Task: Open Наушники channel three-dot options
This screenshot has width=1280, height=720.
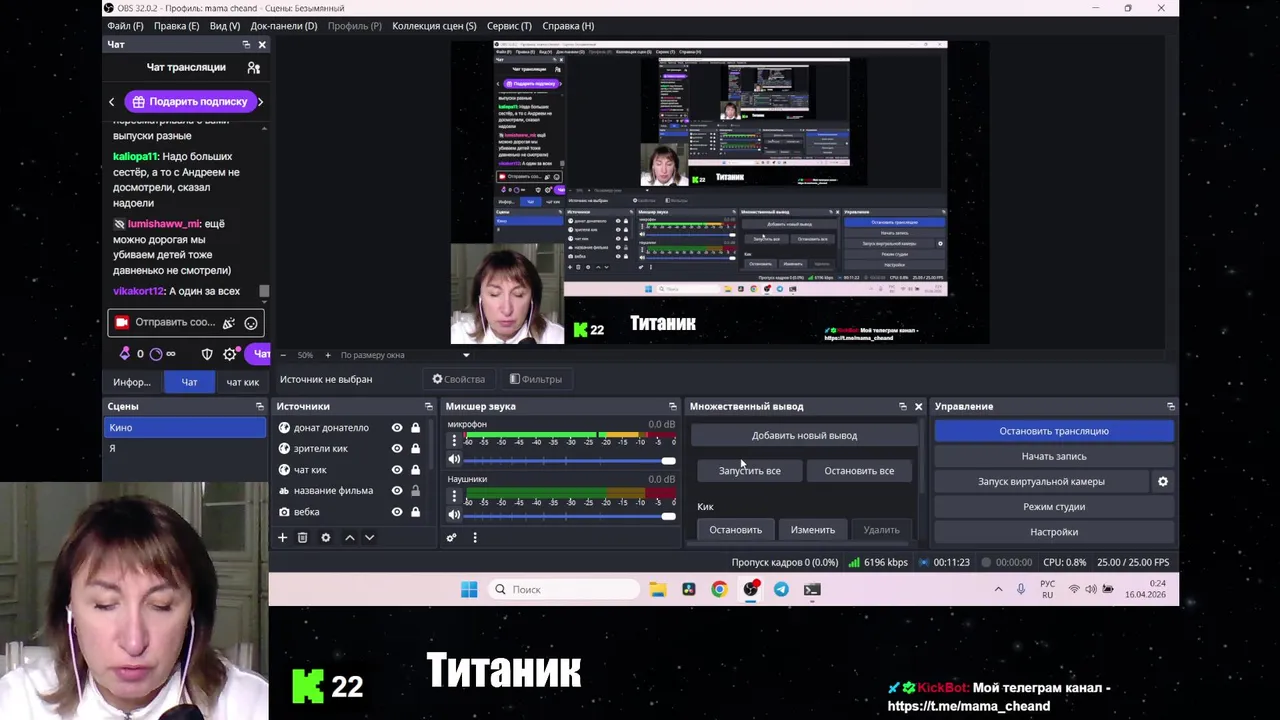Action: (x=454, y=495)
